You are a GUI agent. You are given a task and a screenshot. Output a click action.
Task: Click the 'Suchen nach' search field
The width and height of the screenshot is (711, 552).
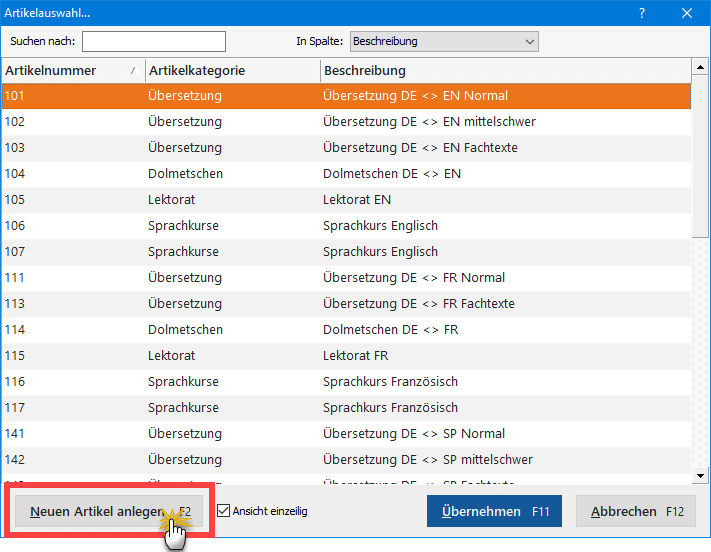tap(154, 41)
